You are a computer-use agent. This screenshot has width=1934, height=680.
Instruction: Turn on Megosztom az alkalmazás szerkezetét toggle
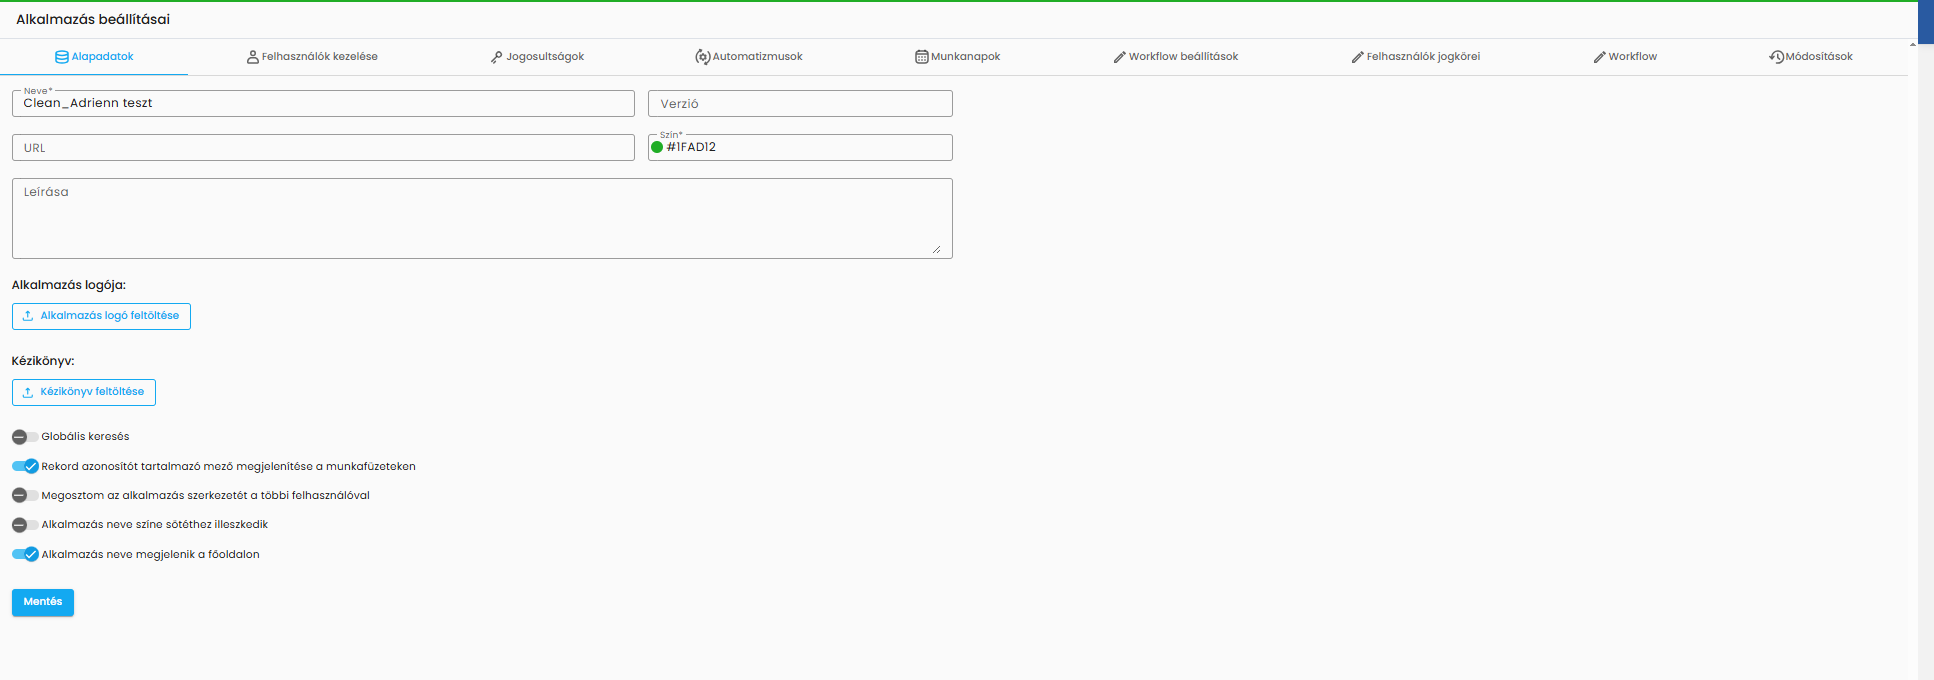(x=25, y=495)
